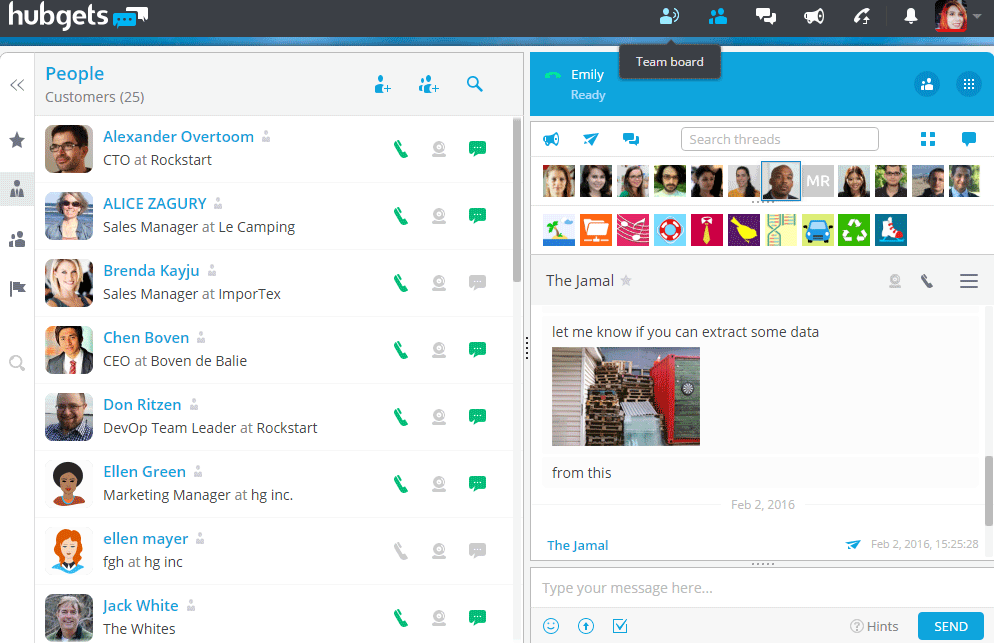Collapse the sidebar with the double chevron
994x643 pixels.
tap(17, 85)
